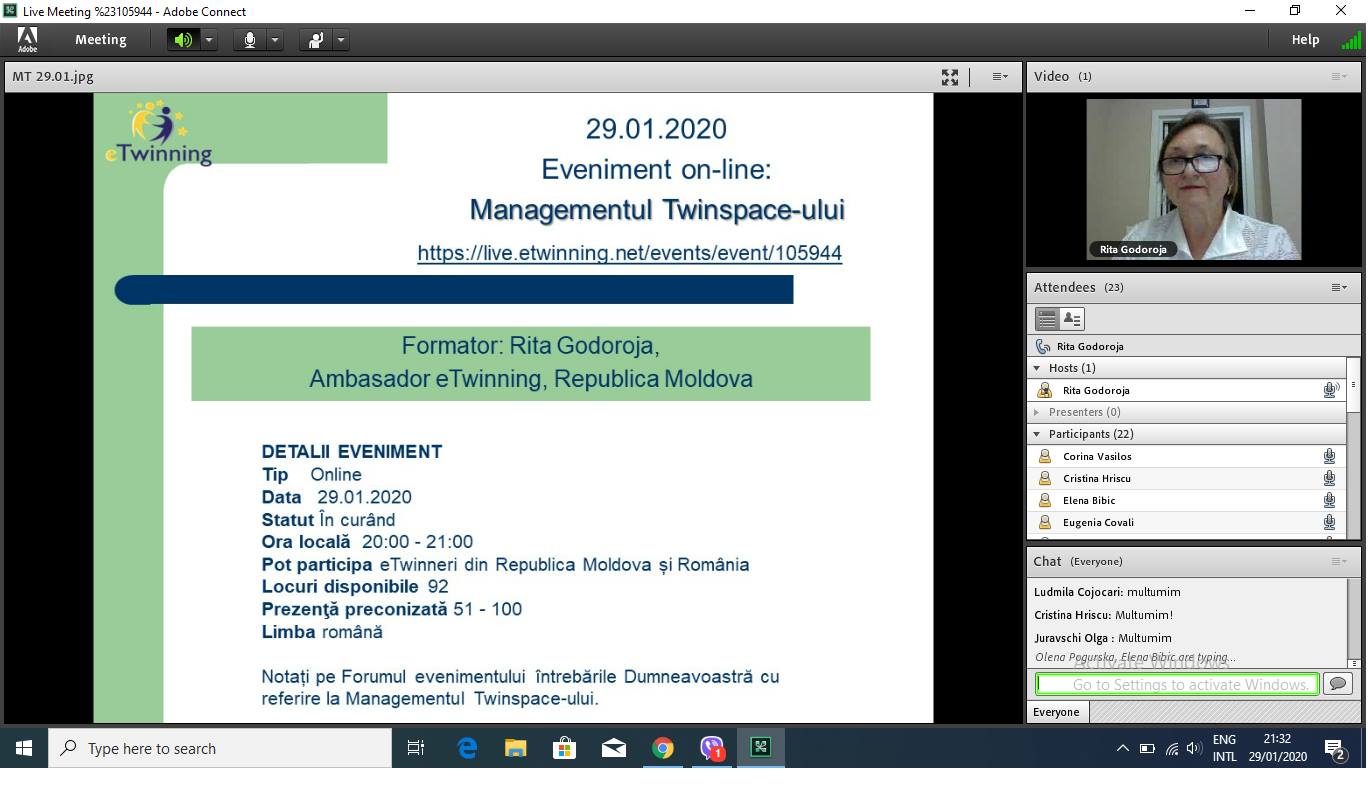
Task: Open the Help menu
Action: pyautogui.click(x=1305, y=40)
